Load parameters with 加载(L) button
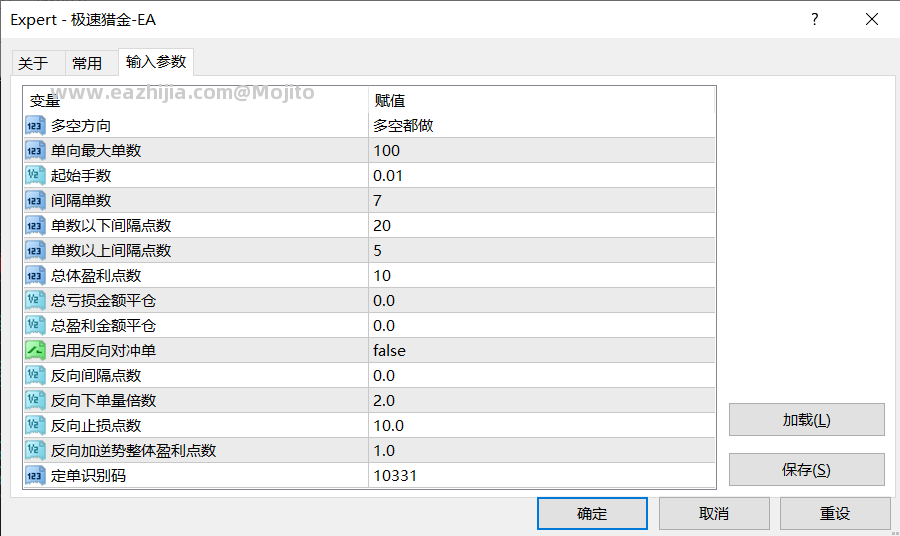 point(806,420)
